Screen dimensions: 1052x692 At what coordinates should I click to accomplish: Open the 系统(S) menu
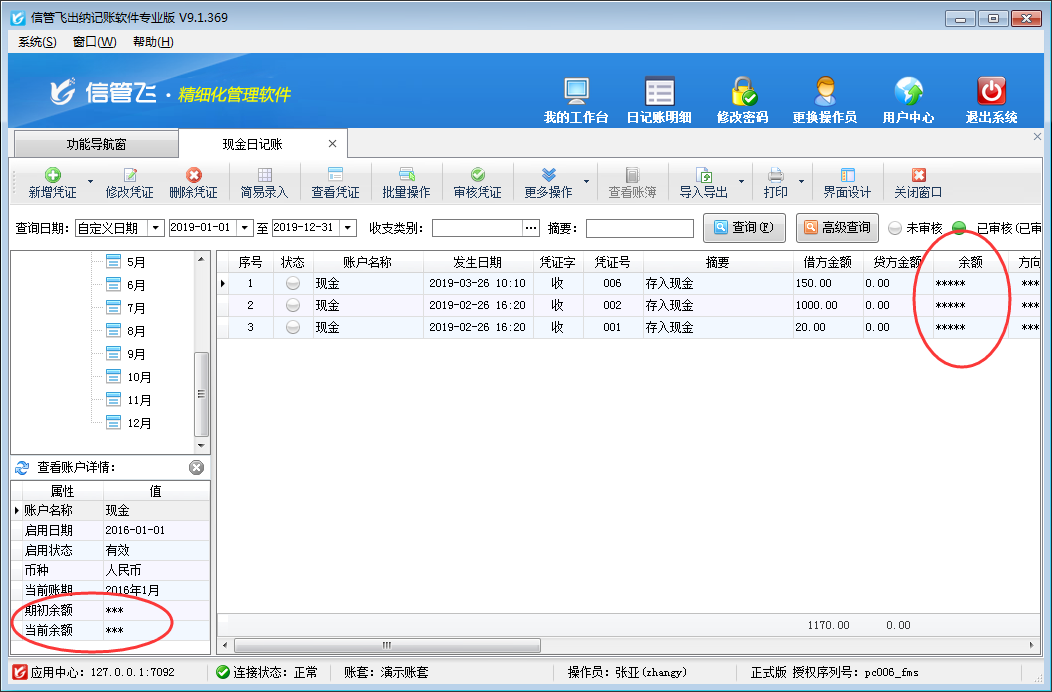37,42
